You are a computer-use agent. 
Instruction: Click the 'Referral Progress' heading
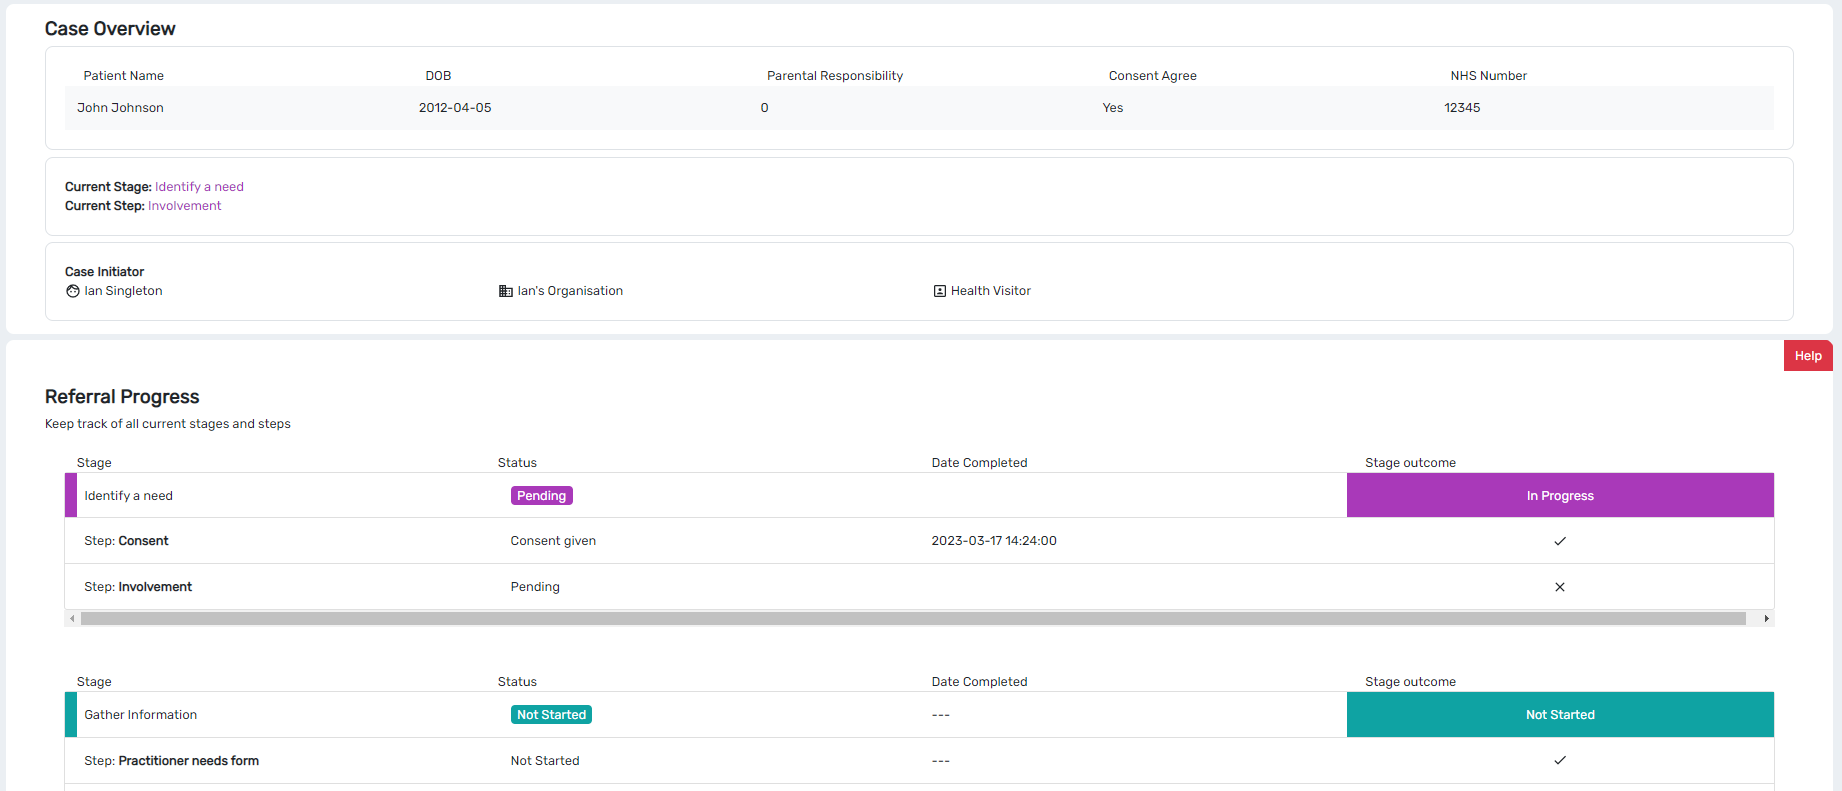coord(122,397)
